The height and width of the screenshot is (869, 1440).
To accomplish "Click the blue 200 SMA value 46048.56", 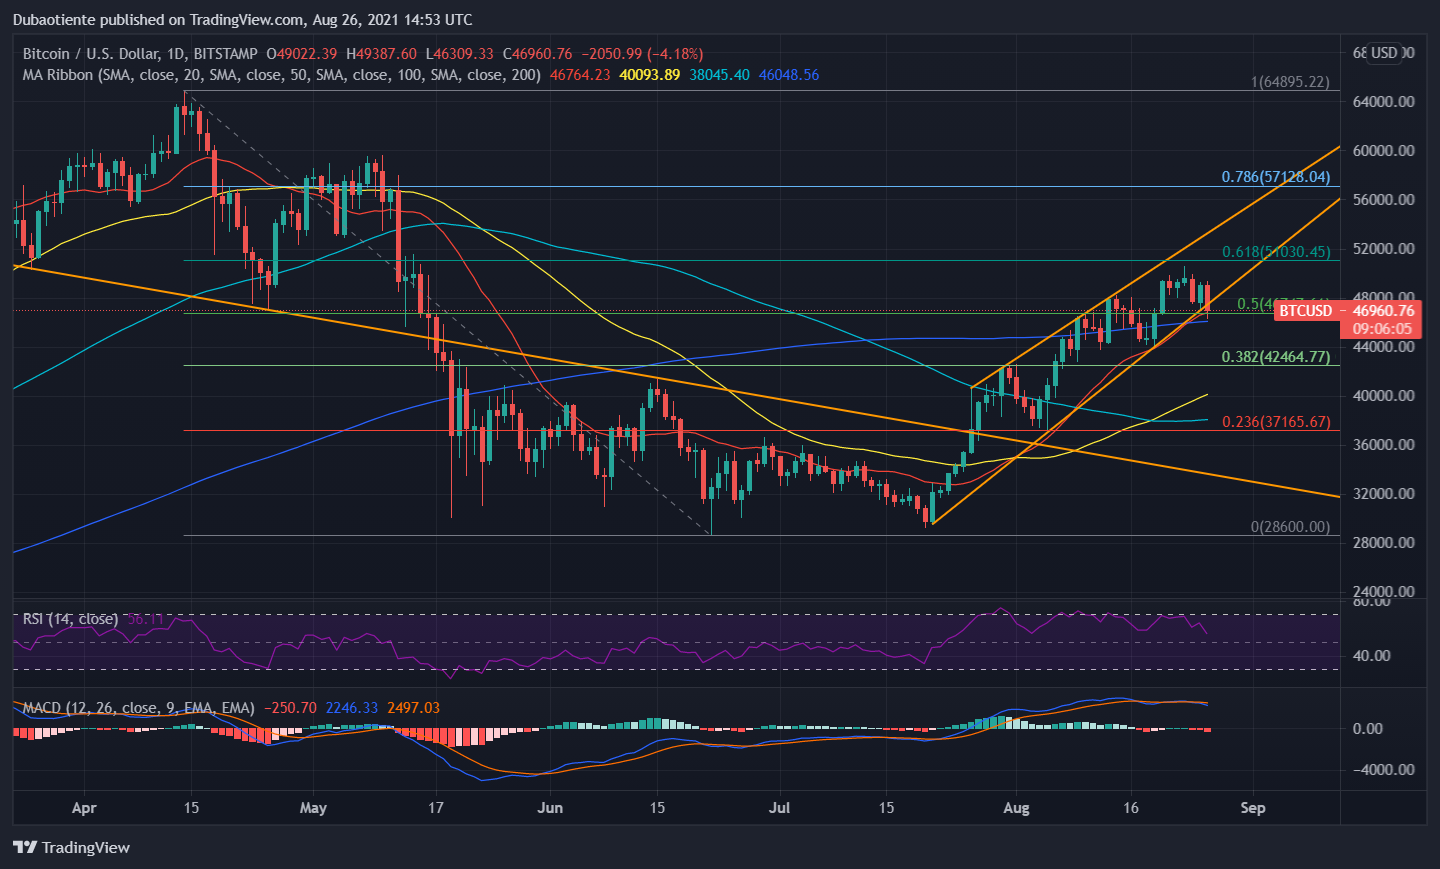I will (789, 74).
